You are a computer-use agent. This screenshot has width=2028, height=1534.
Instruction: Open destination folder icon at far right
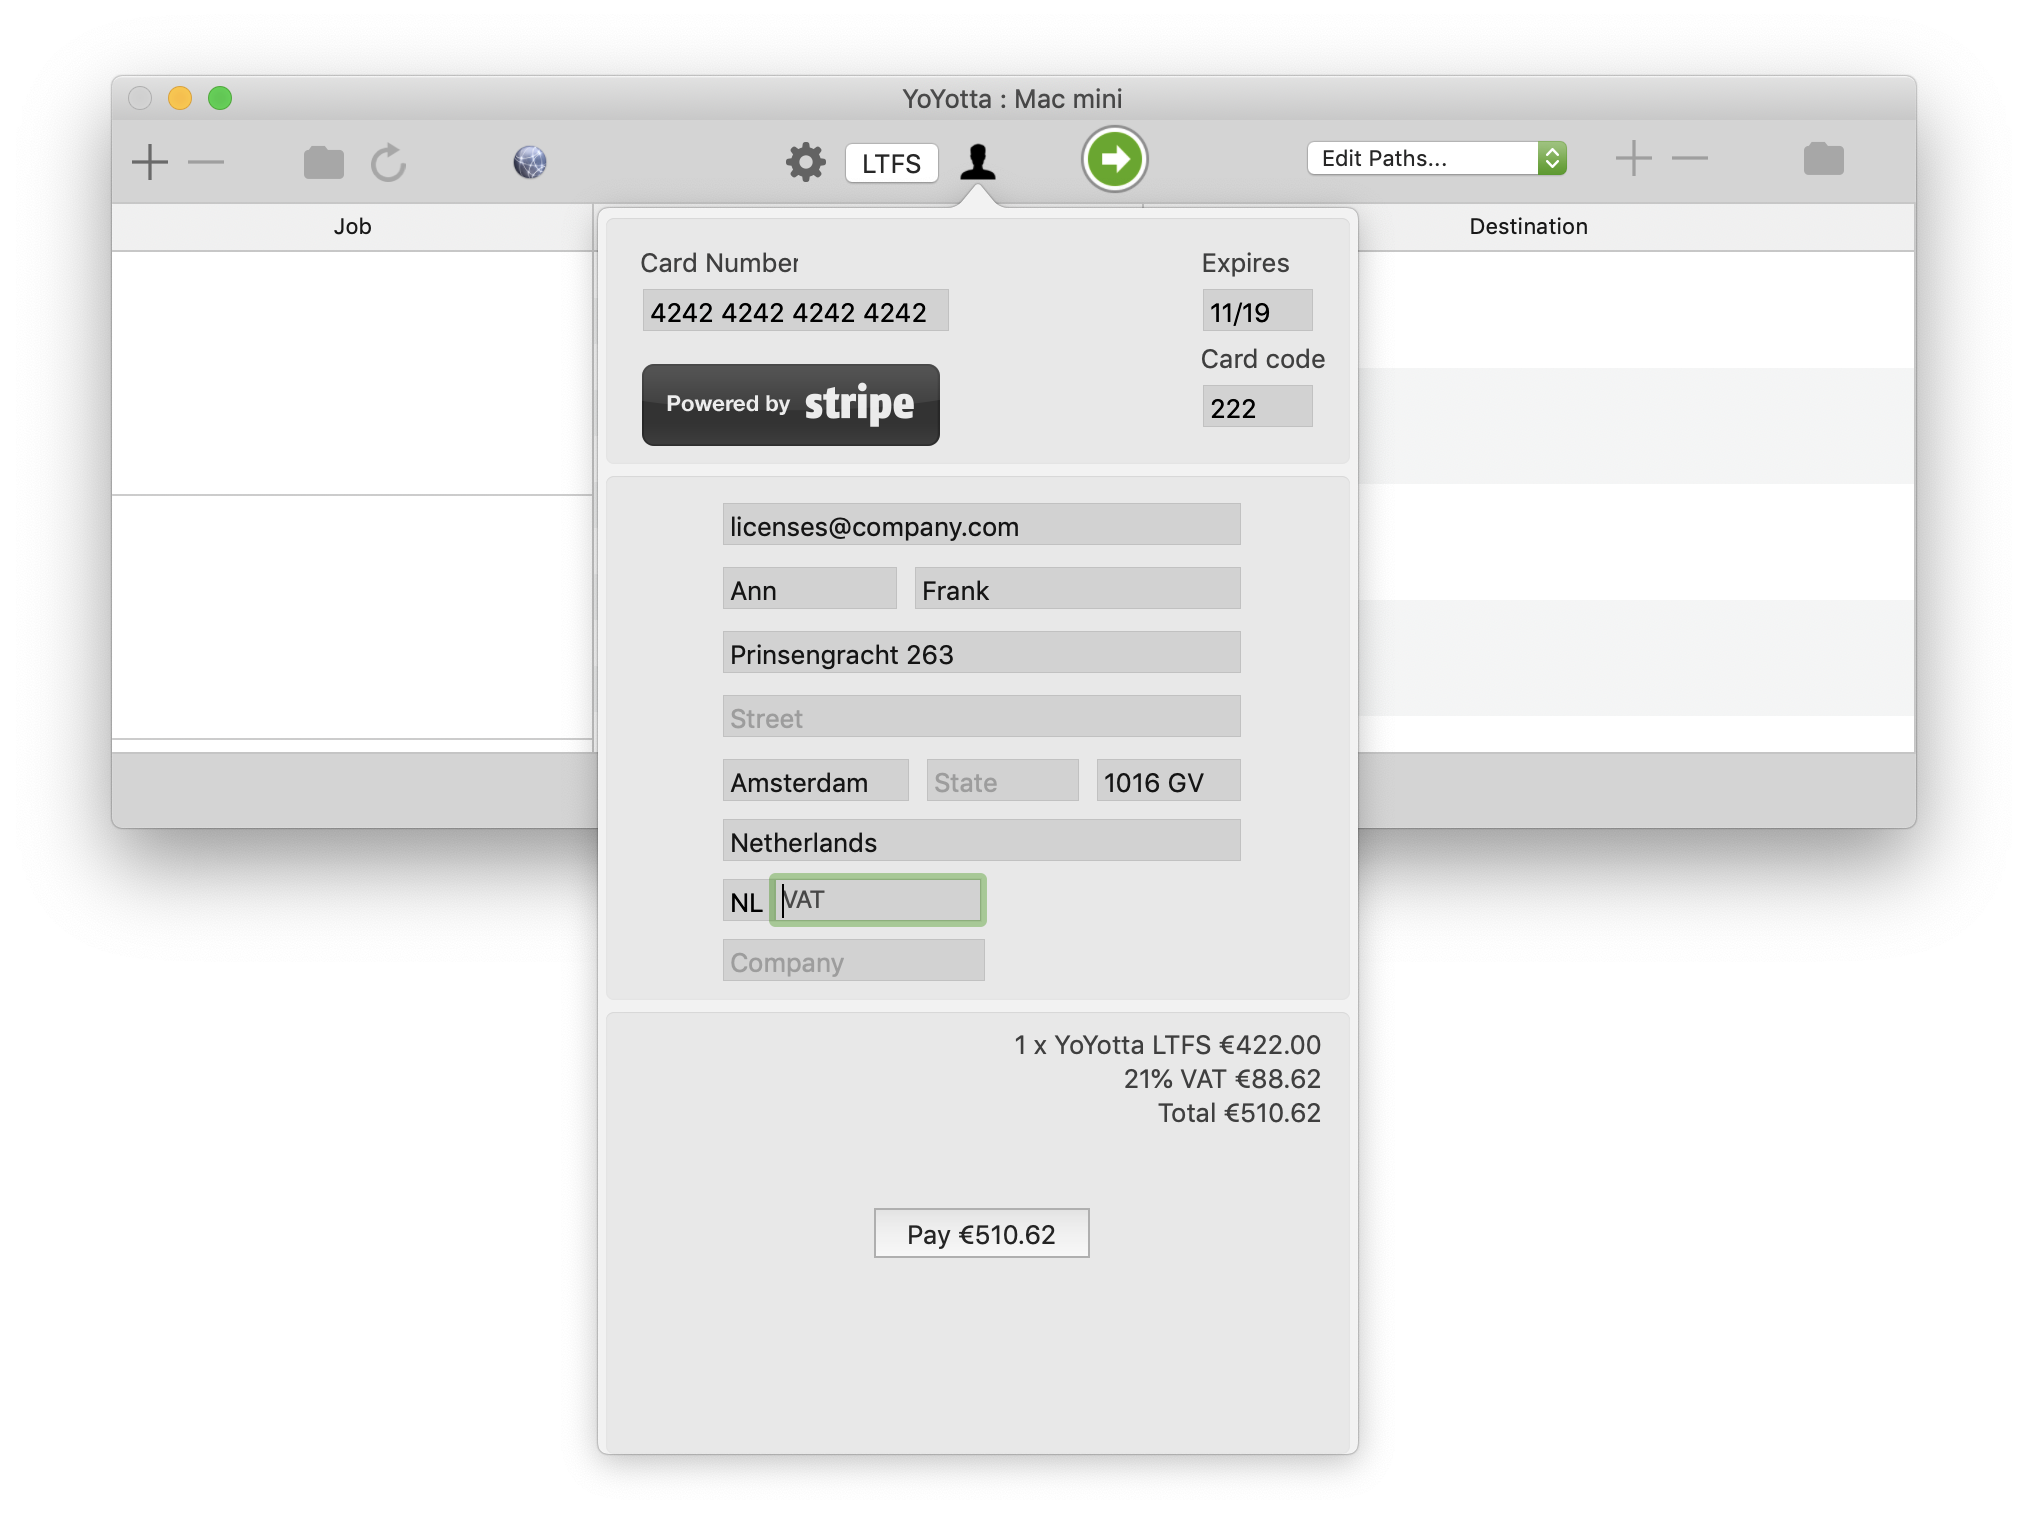(1823, 158)
